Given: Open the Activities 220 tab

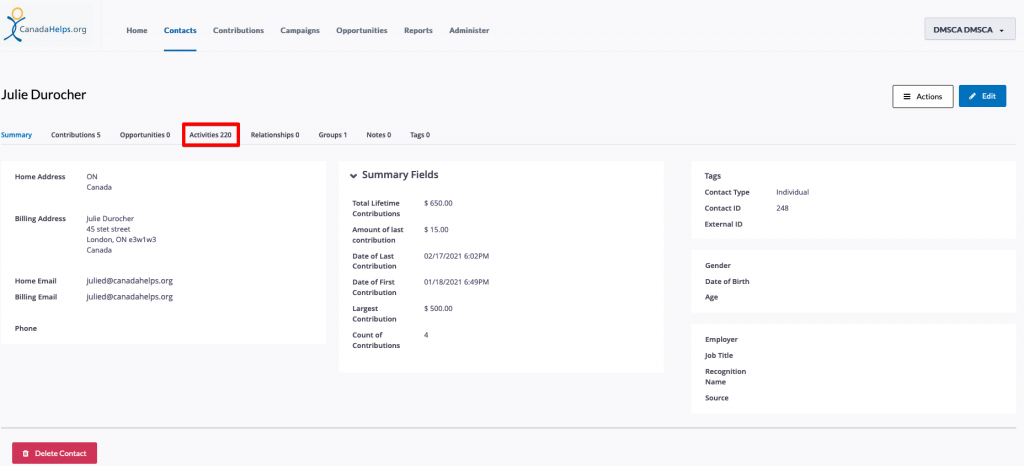Looking at the screenshot, I should [x=211, y=135].
